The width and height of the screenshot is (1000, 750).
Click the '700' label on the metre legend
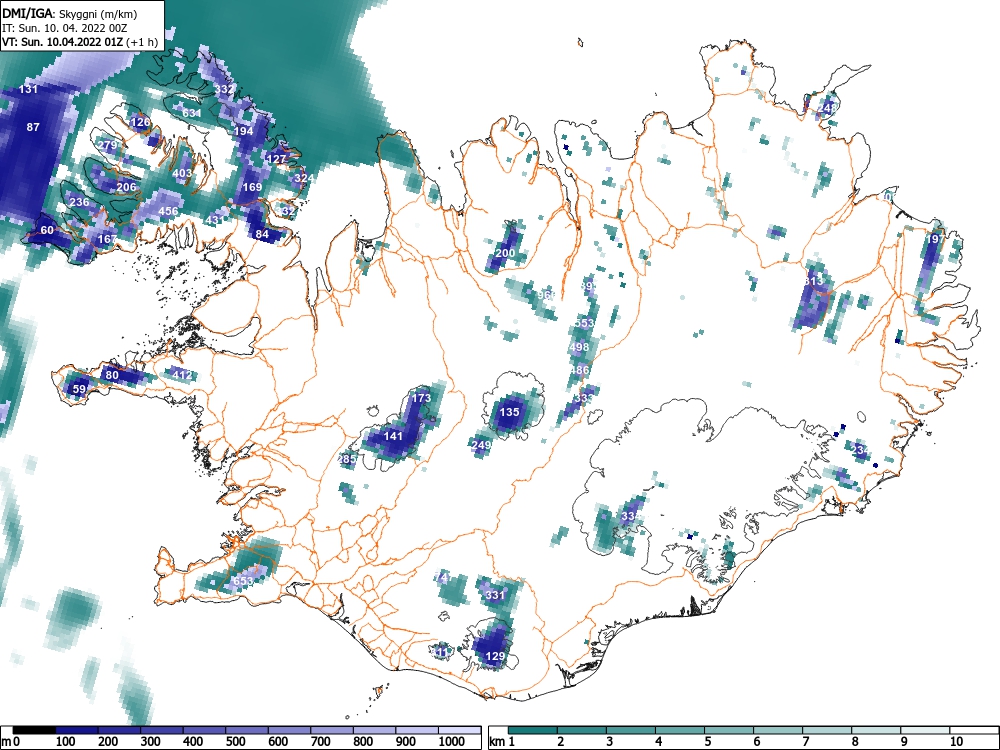click(320, 742)
